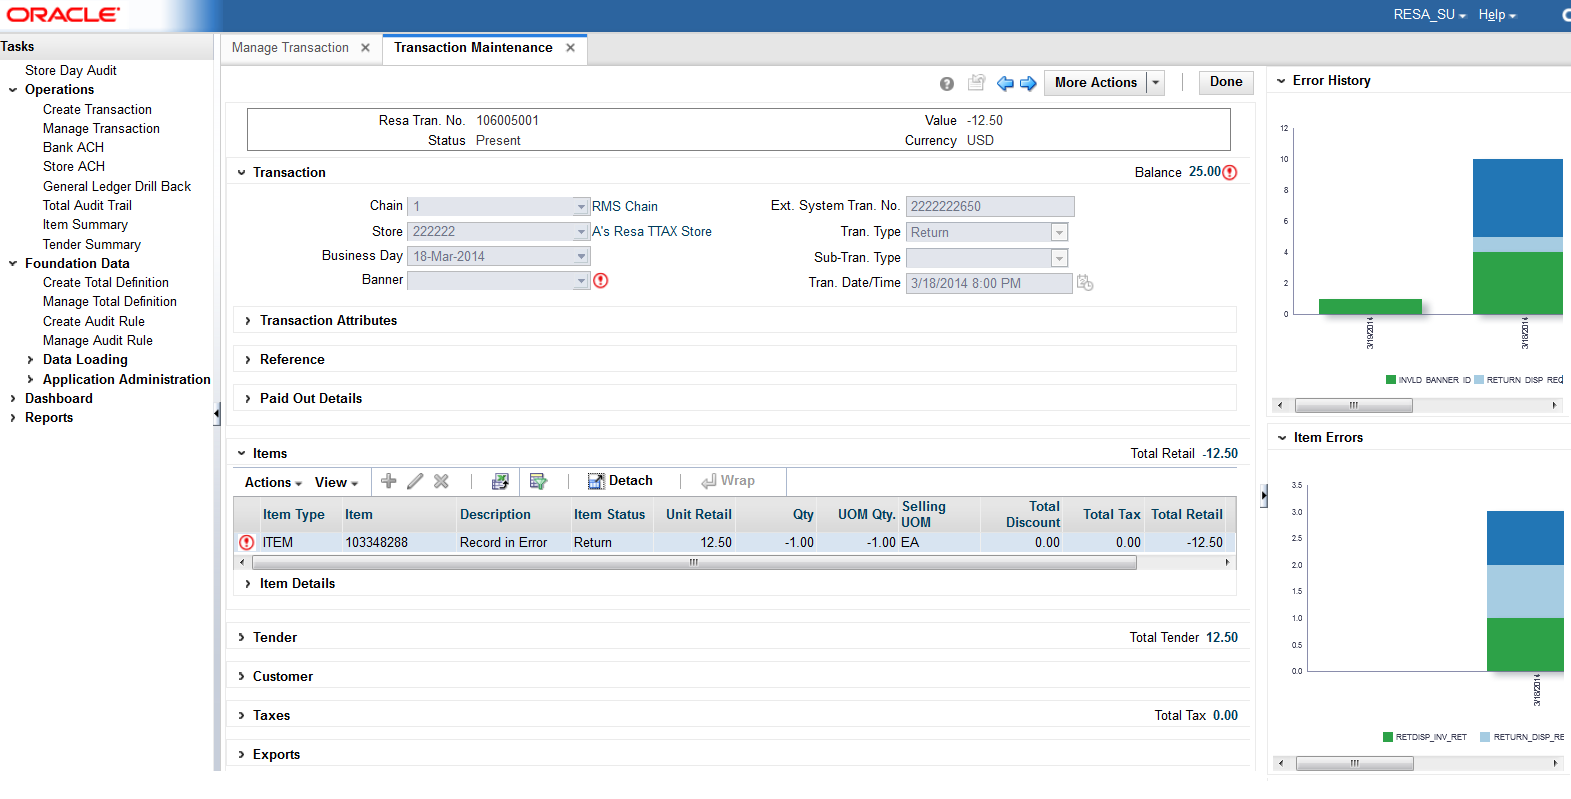This screenshot has width=1571, height=799.
Task: Click the Tran. Date/Time input field
Action: tap(989, 284)
